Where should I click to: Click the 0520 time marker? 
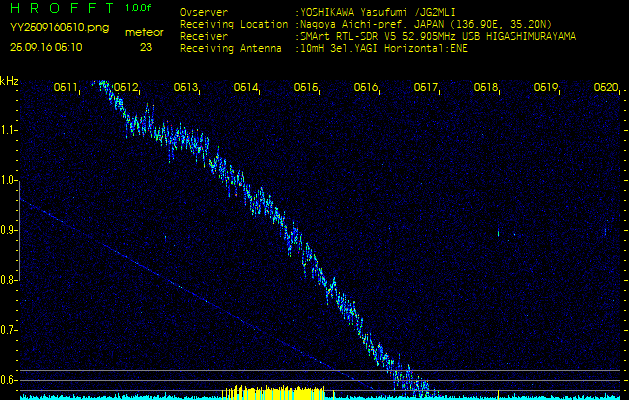click(x=605, y=88)
